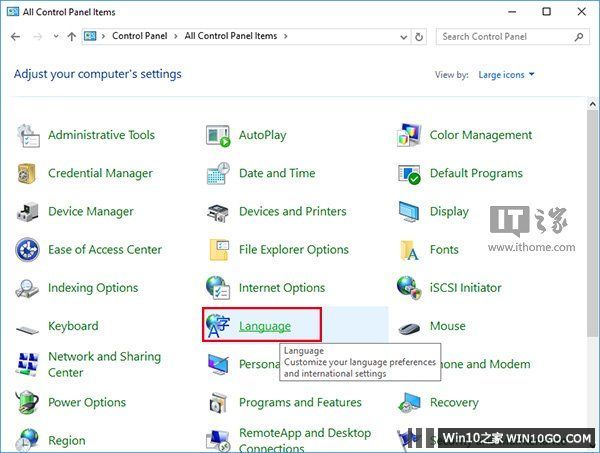Open the iSCSI Initiator icon
Screen dimensions: 600x453
coord(409,288)
